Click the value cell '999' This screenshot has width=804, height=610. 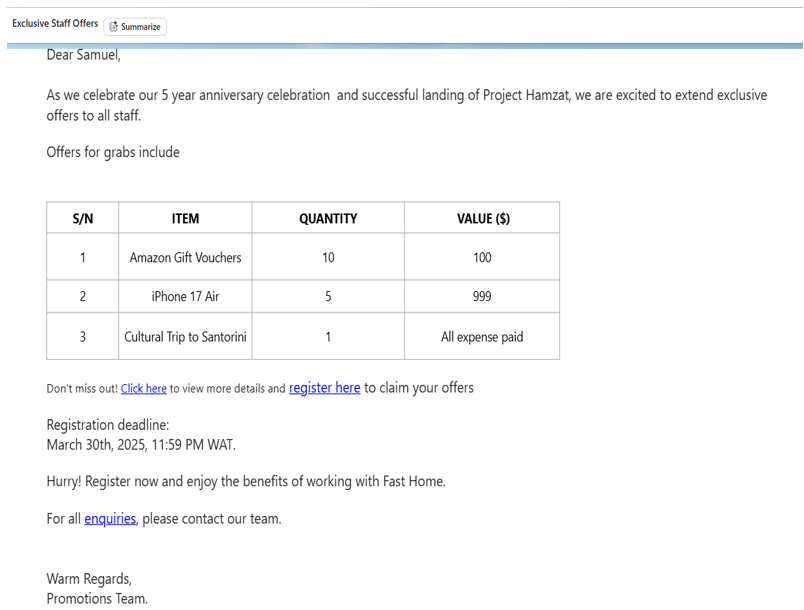pos(482,296)
